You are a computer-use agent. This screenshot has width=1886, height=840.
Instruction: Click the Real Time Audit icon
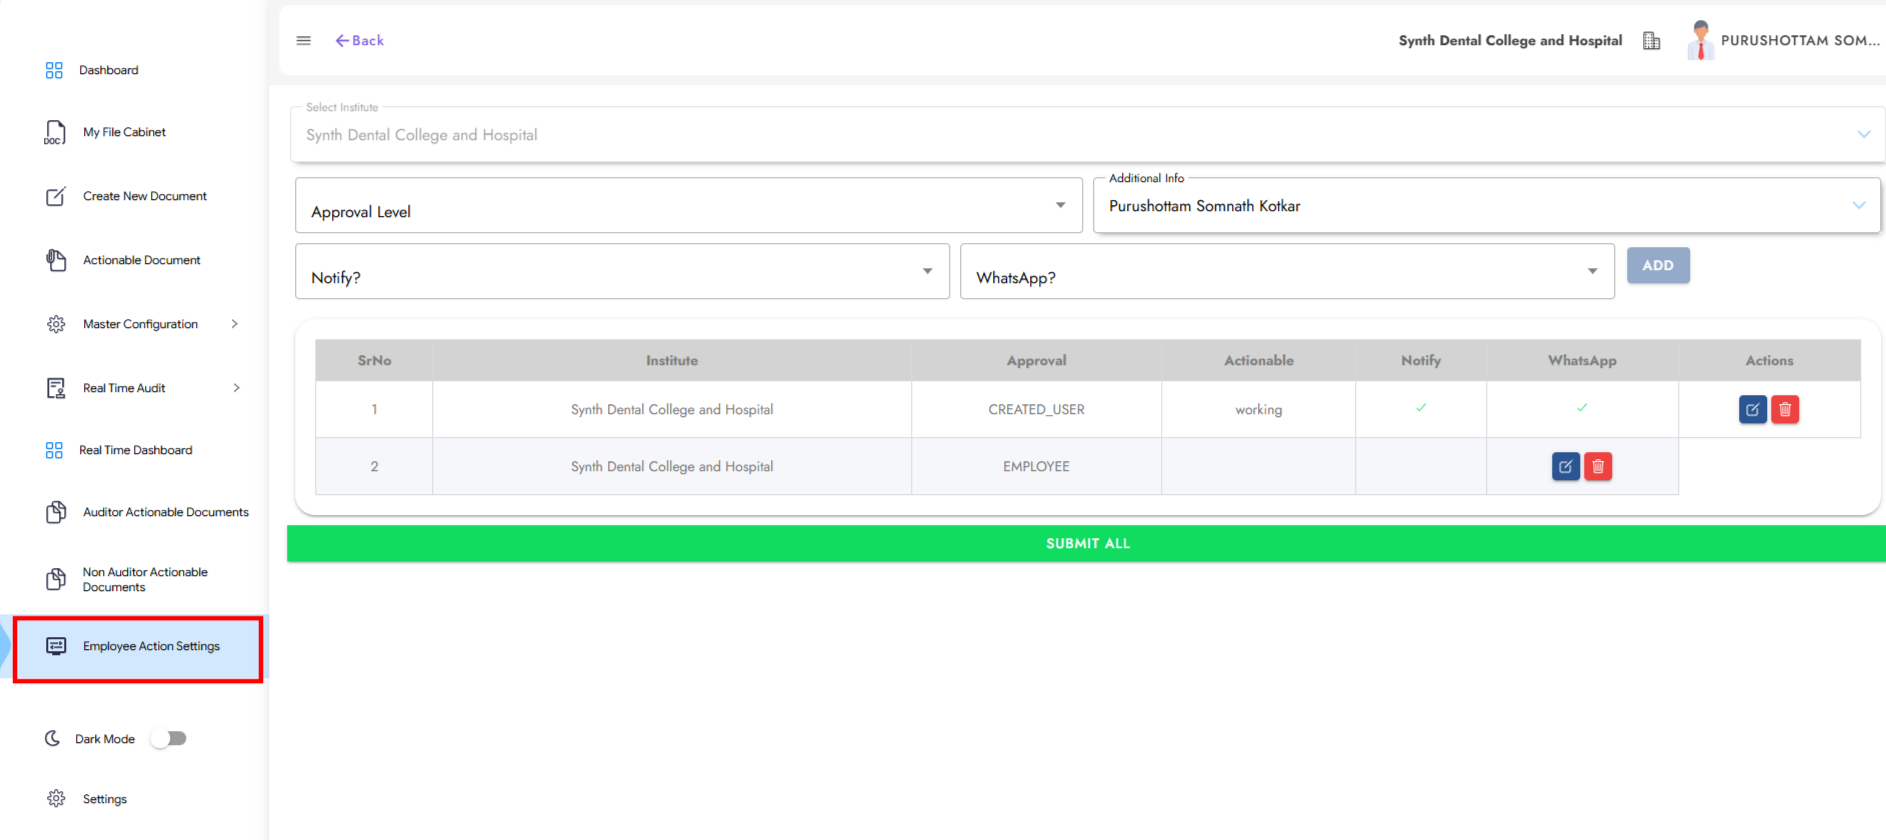tap(56, 388)
